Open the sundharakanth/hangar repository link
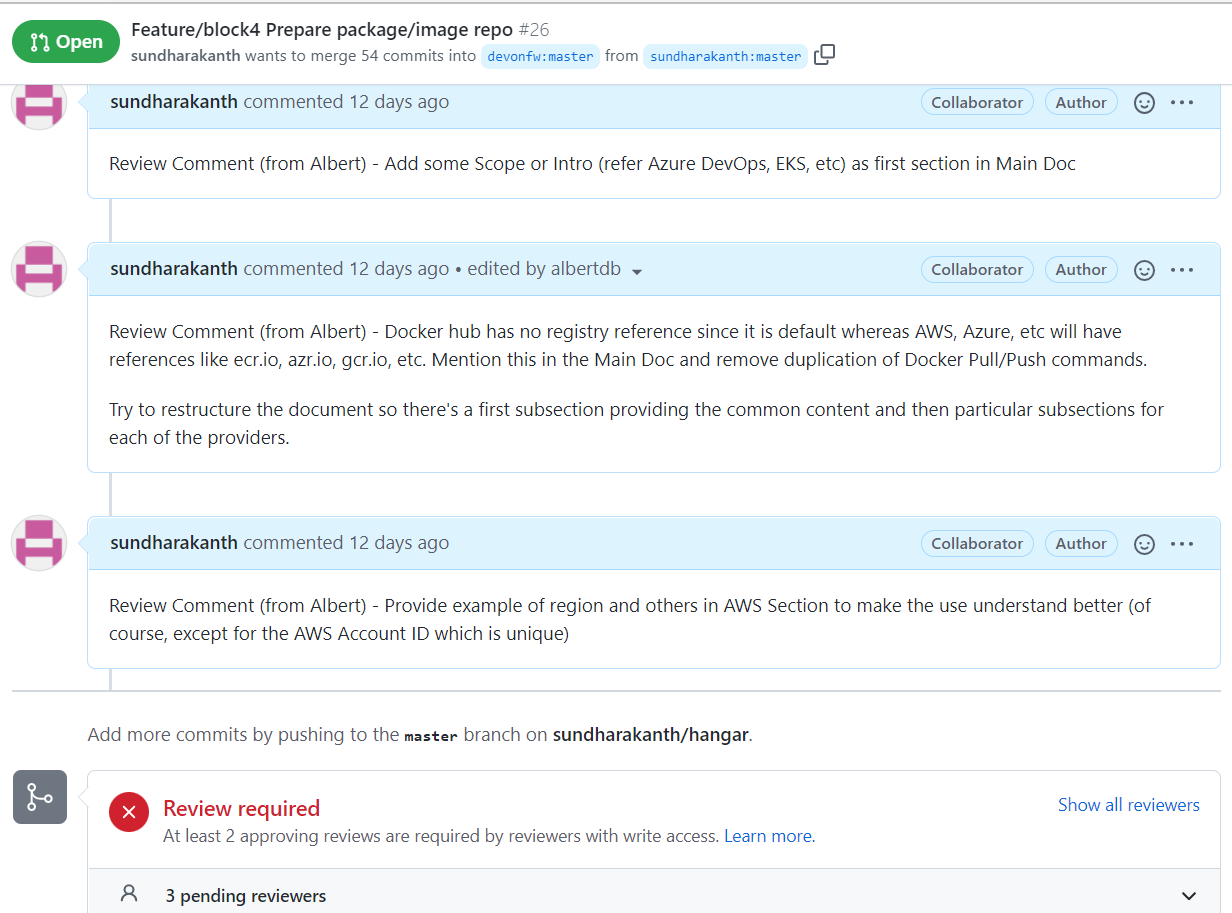The width and height of the screenshot is (1232, 913). [x=649, y=734]
